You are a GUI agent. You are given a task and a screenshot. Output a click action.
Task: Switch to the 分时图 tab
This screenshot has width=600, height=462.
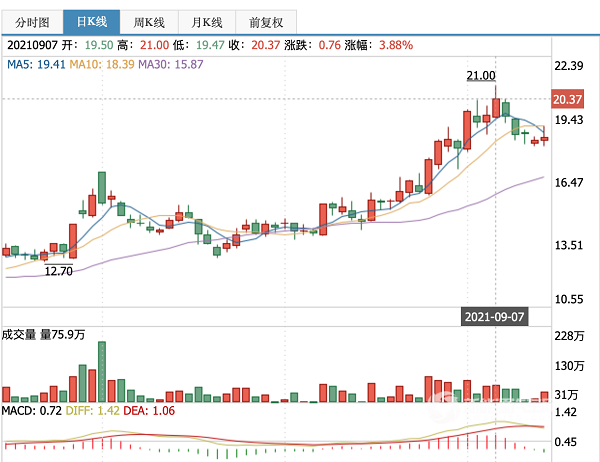tap(31, 20)
